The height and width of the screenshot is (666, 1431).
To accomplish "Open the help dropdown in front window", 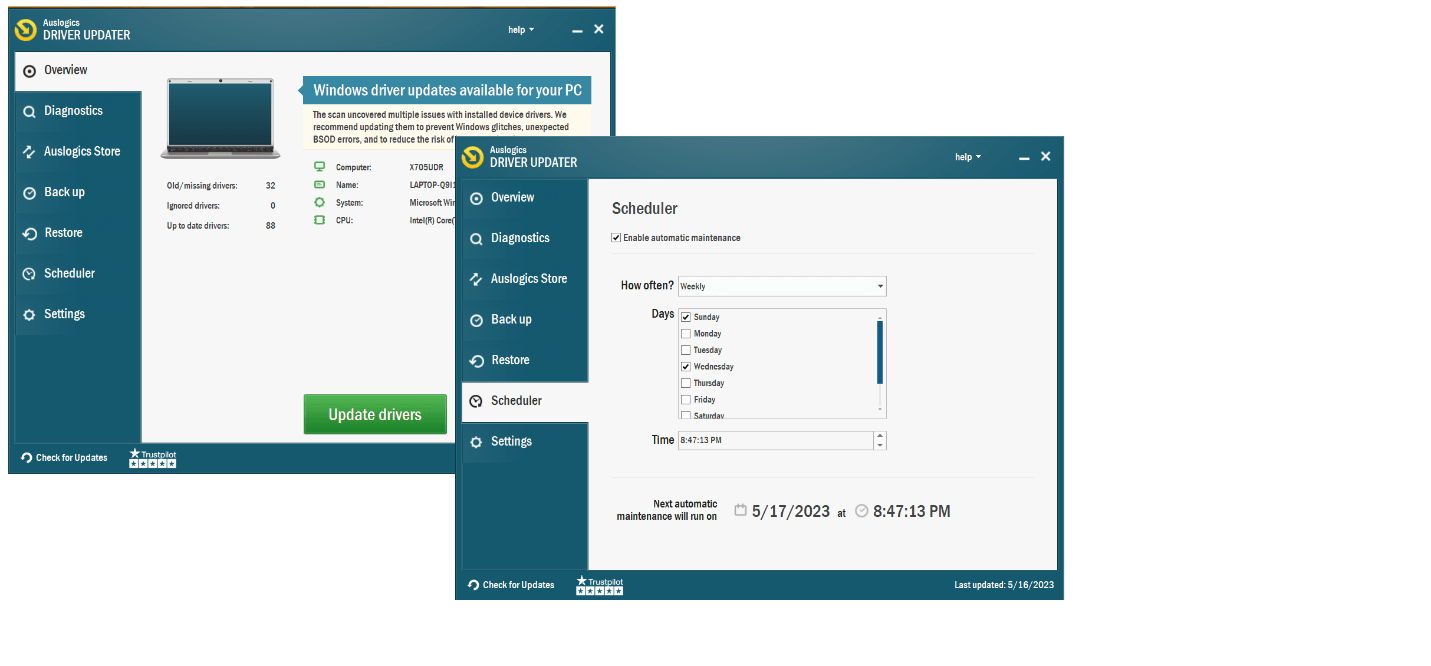I will (x=967, y=157).
